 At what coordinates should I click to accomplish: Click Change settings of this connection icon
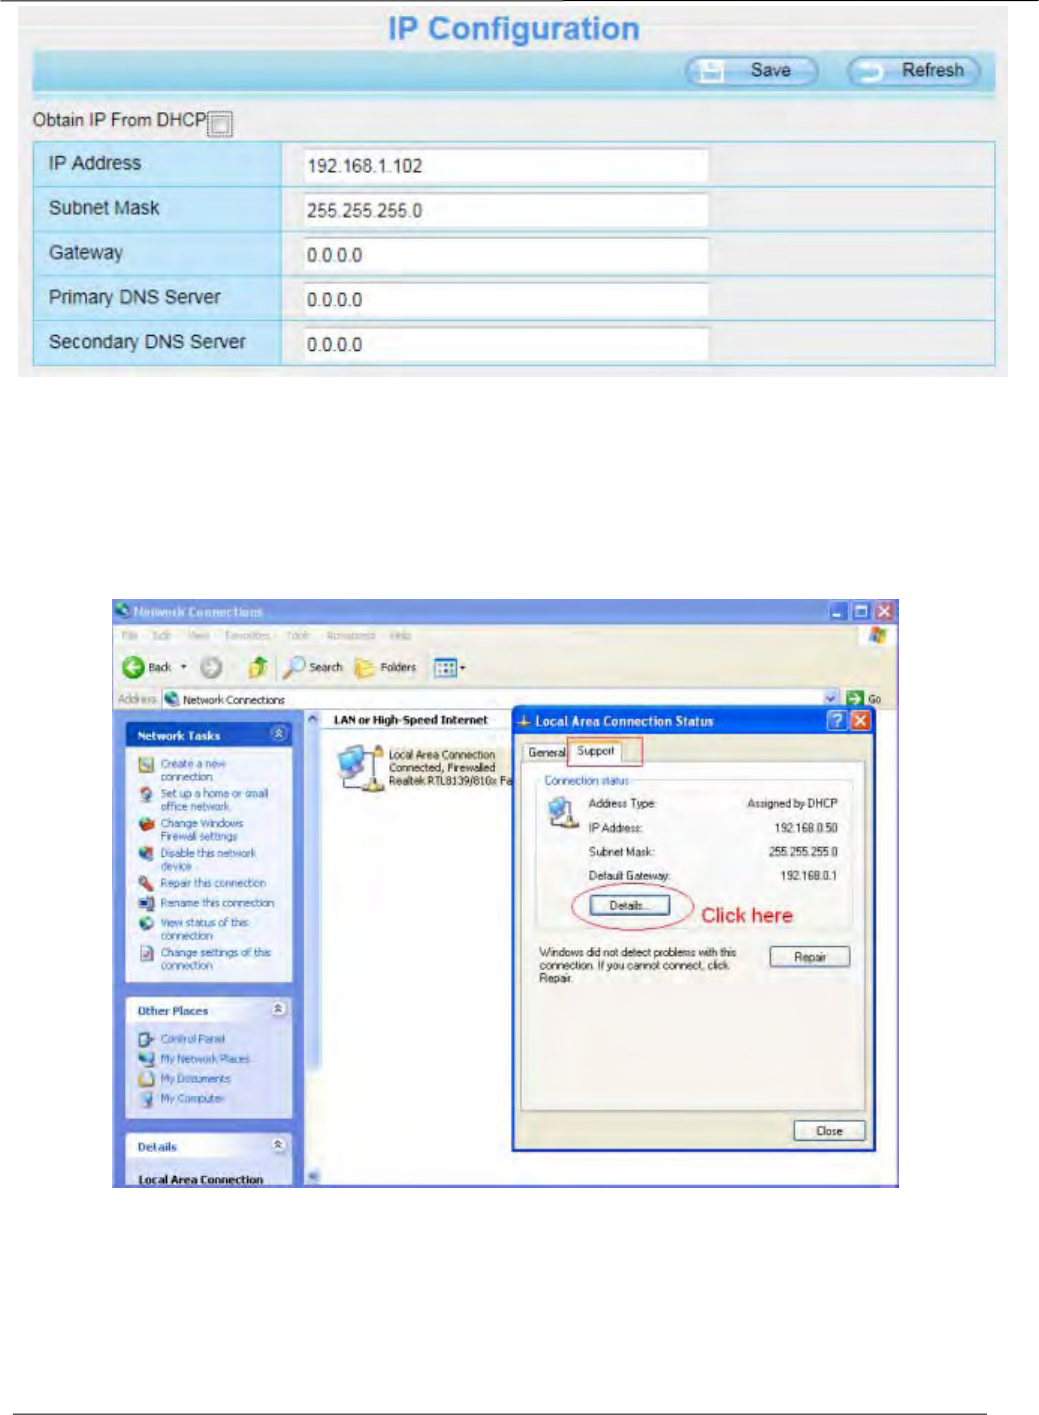146,954
